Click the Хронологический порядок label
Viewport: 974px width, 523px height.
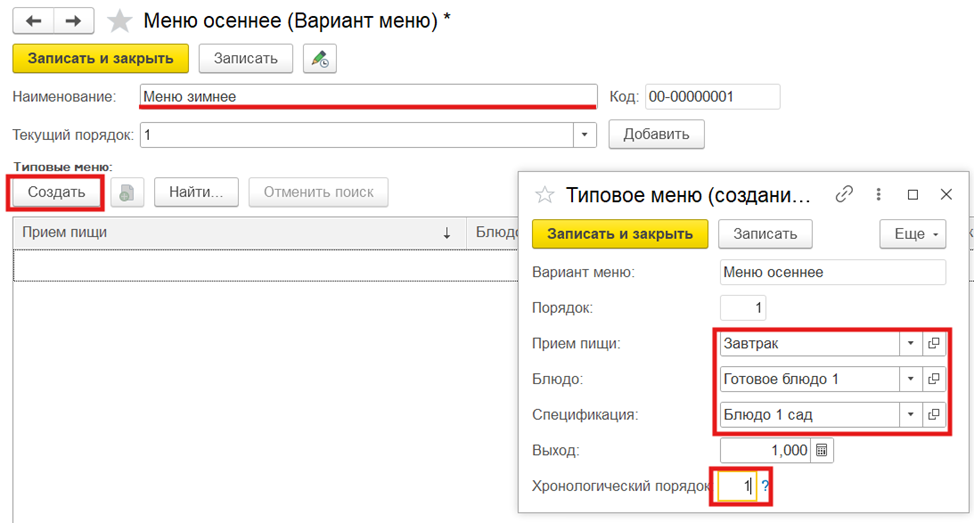[621, 486]
